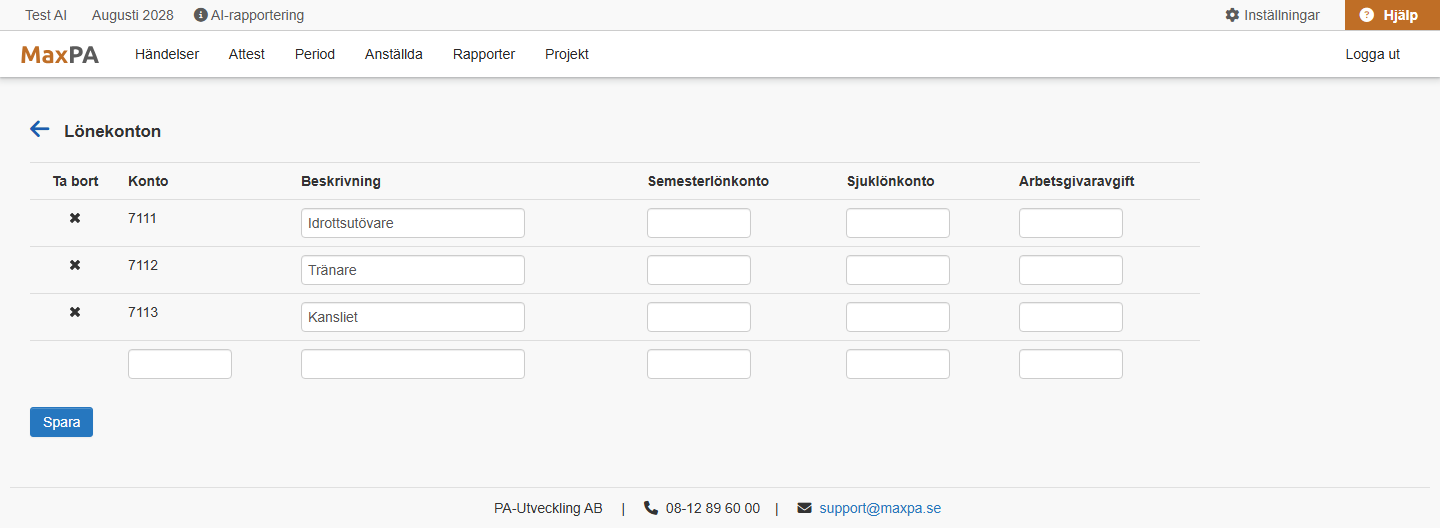
Task: Click Sjuklönkonto field for account 7111
Action: [x=898, y=223]
